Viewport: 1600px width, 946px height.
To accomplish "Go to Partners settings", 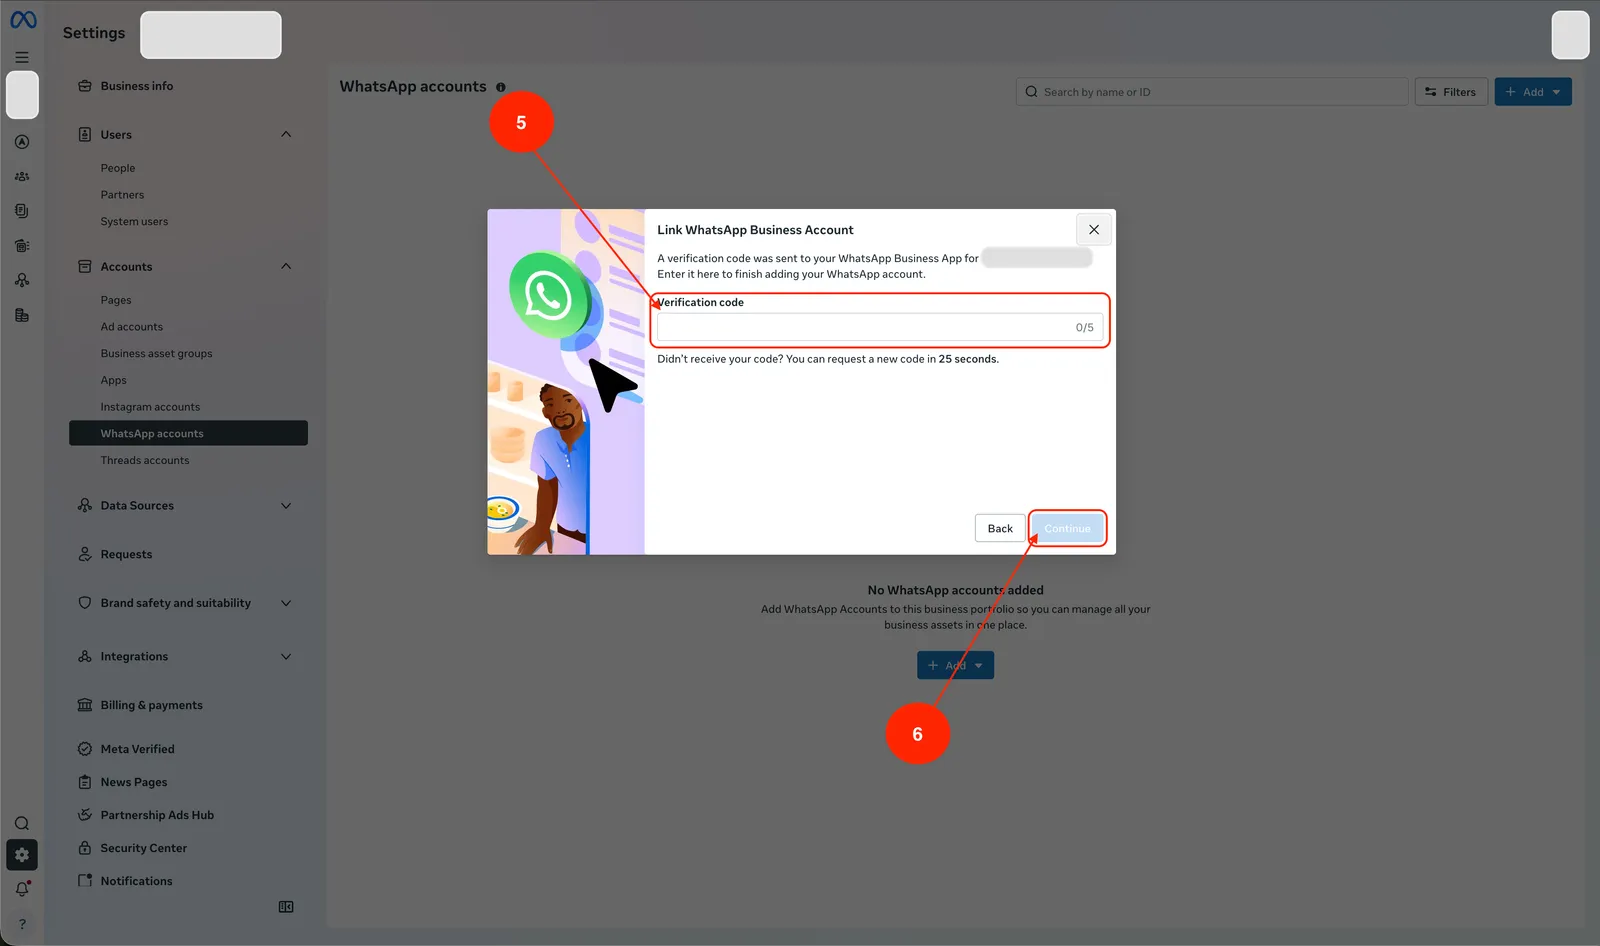I will pyautogui.click(x=122, y=195).
